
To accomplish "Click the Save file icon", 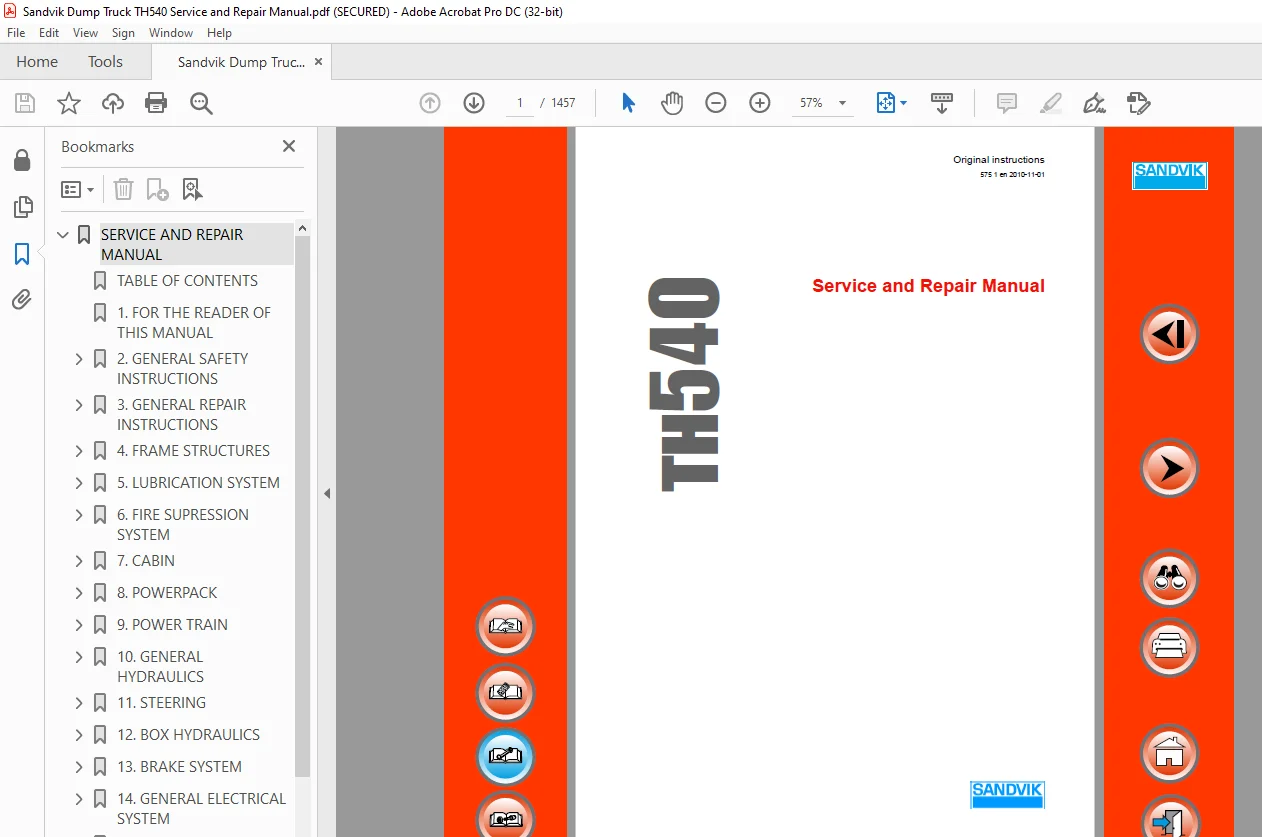I will pos(25,103).
